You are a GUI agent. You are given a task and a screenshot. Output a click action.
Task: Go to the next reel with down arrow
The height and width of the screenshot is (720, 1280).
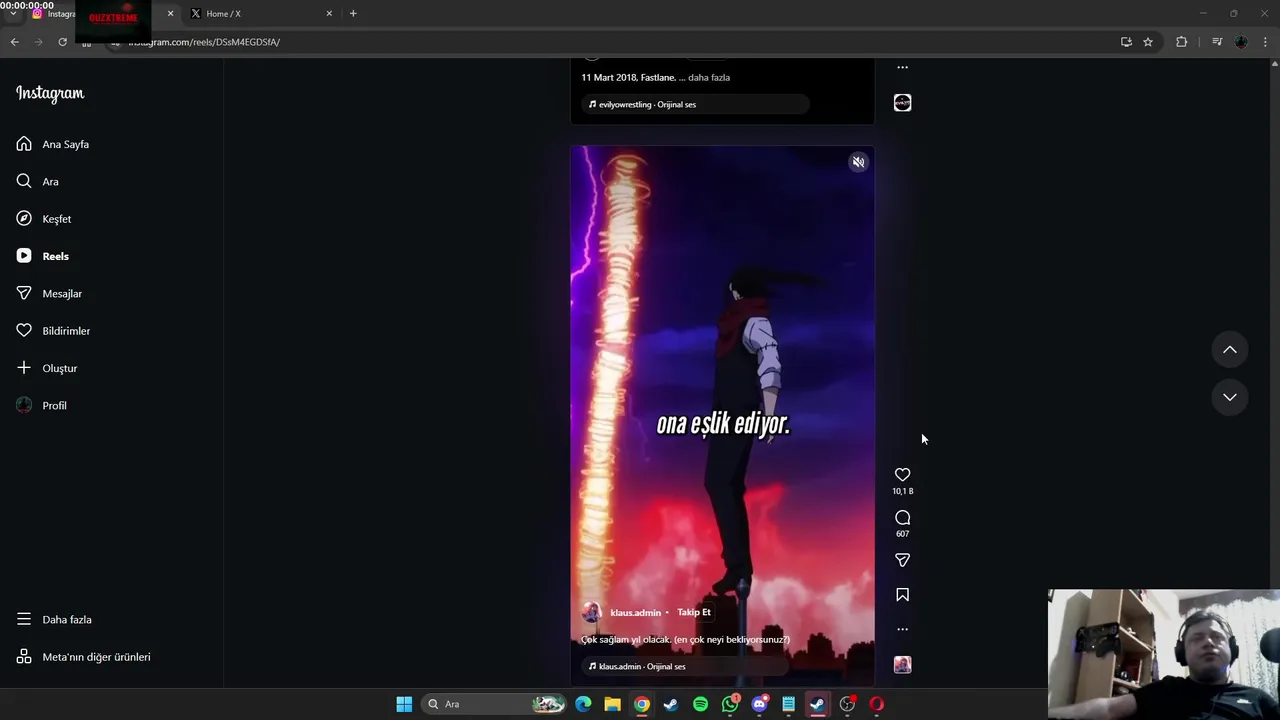pyautogui.click(x=1230, y=397)
